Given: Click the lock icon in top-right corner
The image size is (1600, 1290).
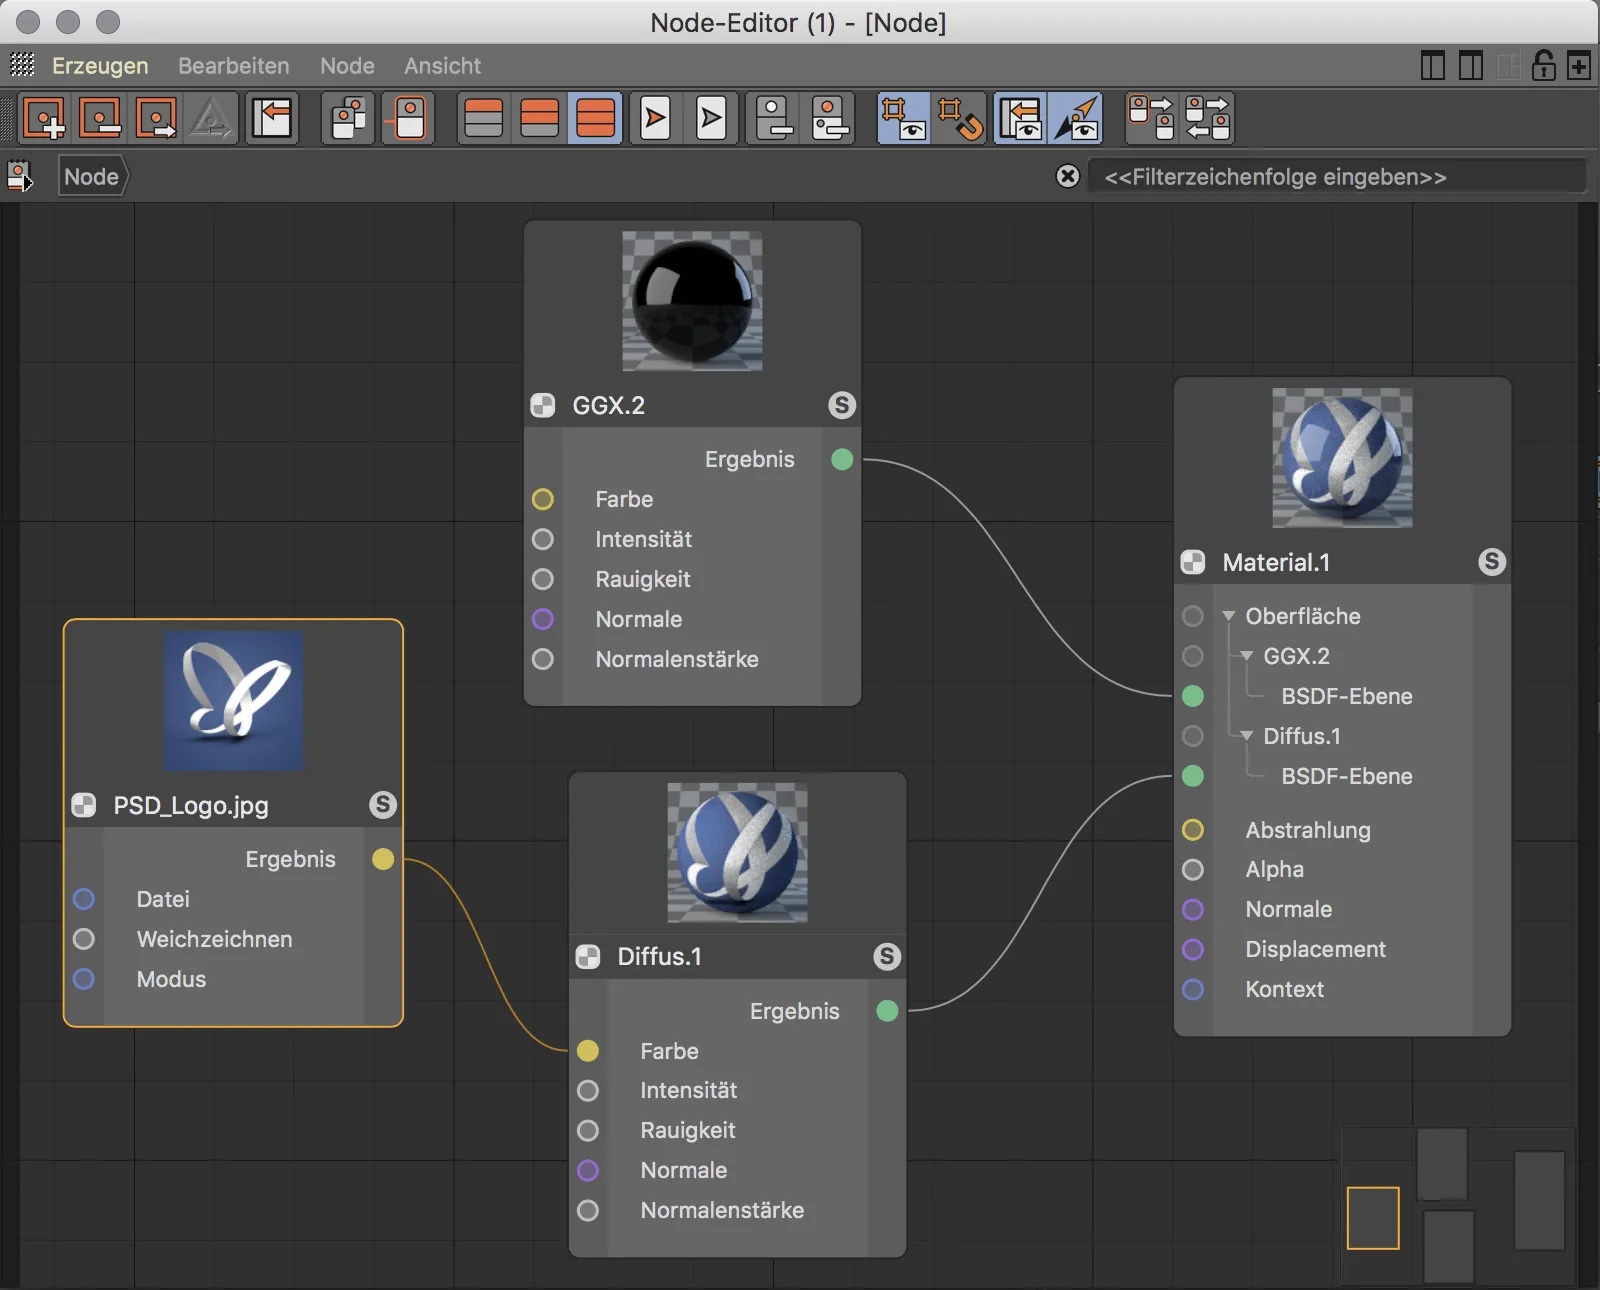Looking at the screenshot, I should tap(1543, 66).
